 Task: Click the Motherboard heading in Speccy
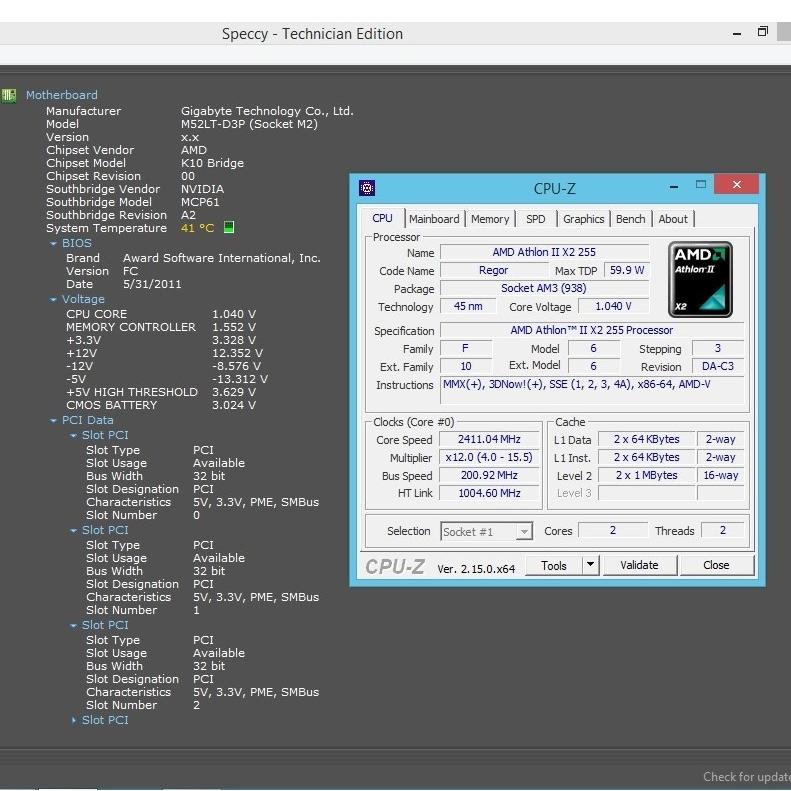(62, 95)
